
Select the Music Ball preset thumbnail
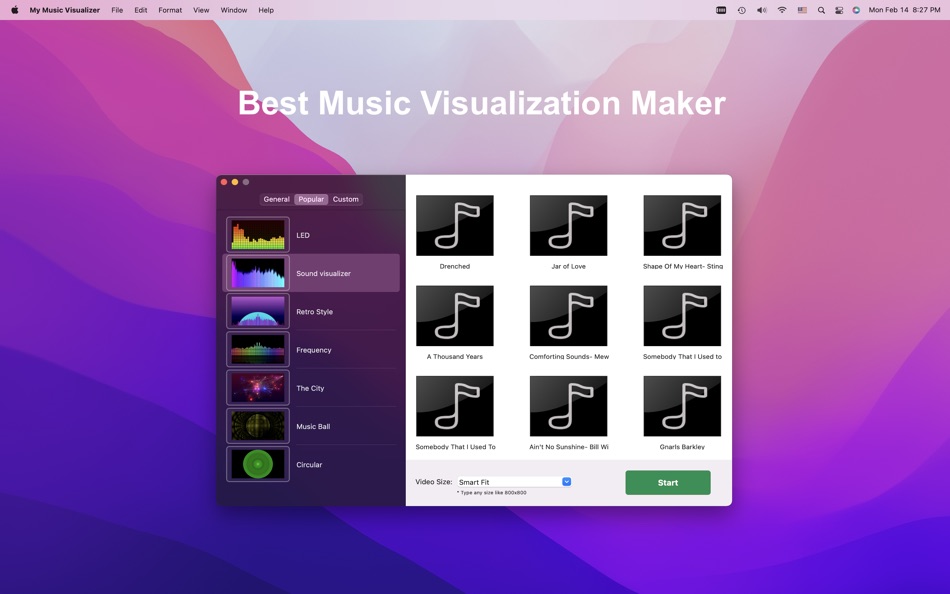point(257,425)
